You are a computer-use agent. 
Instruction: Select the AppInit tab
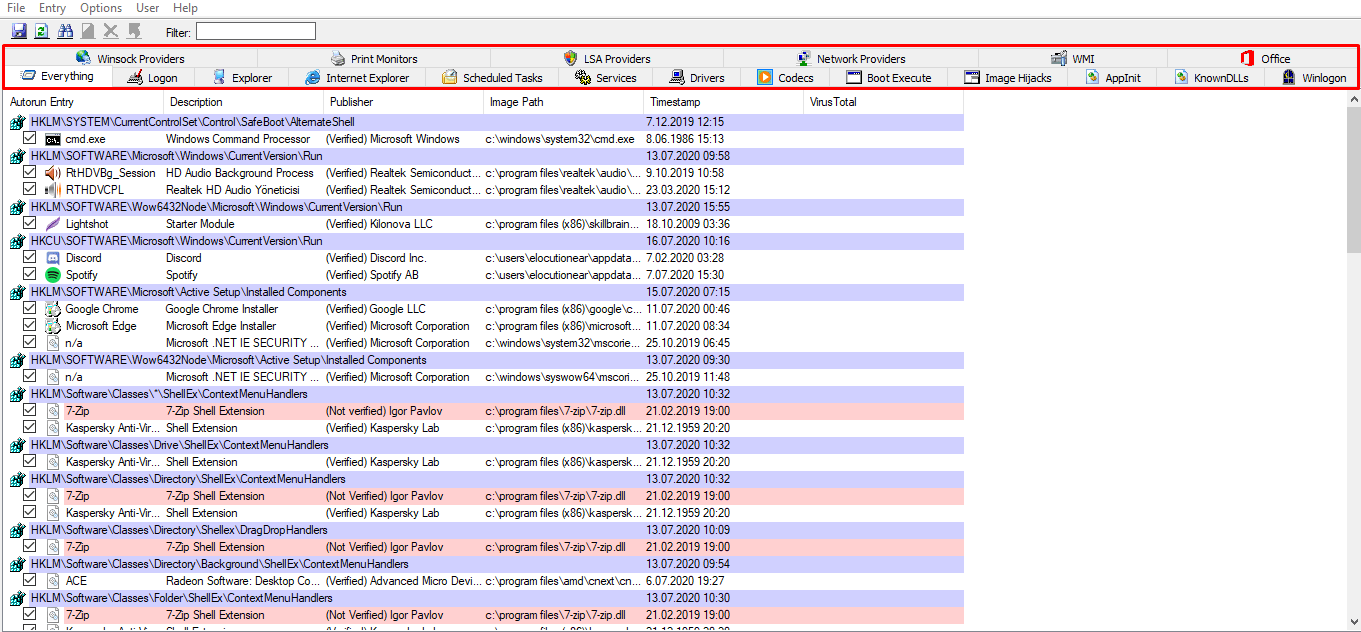click(x=1112, y=78)
